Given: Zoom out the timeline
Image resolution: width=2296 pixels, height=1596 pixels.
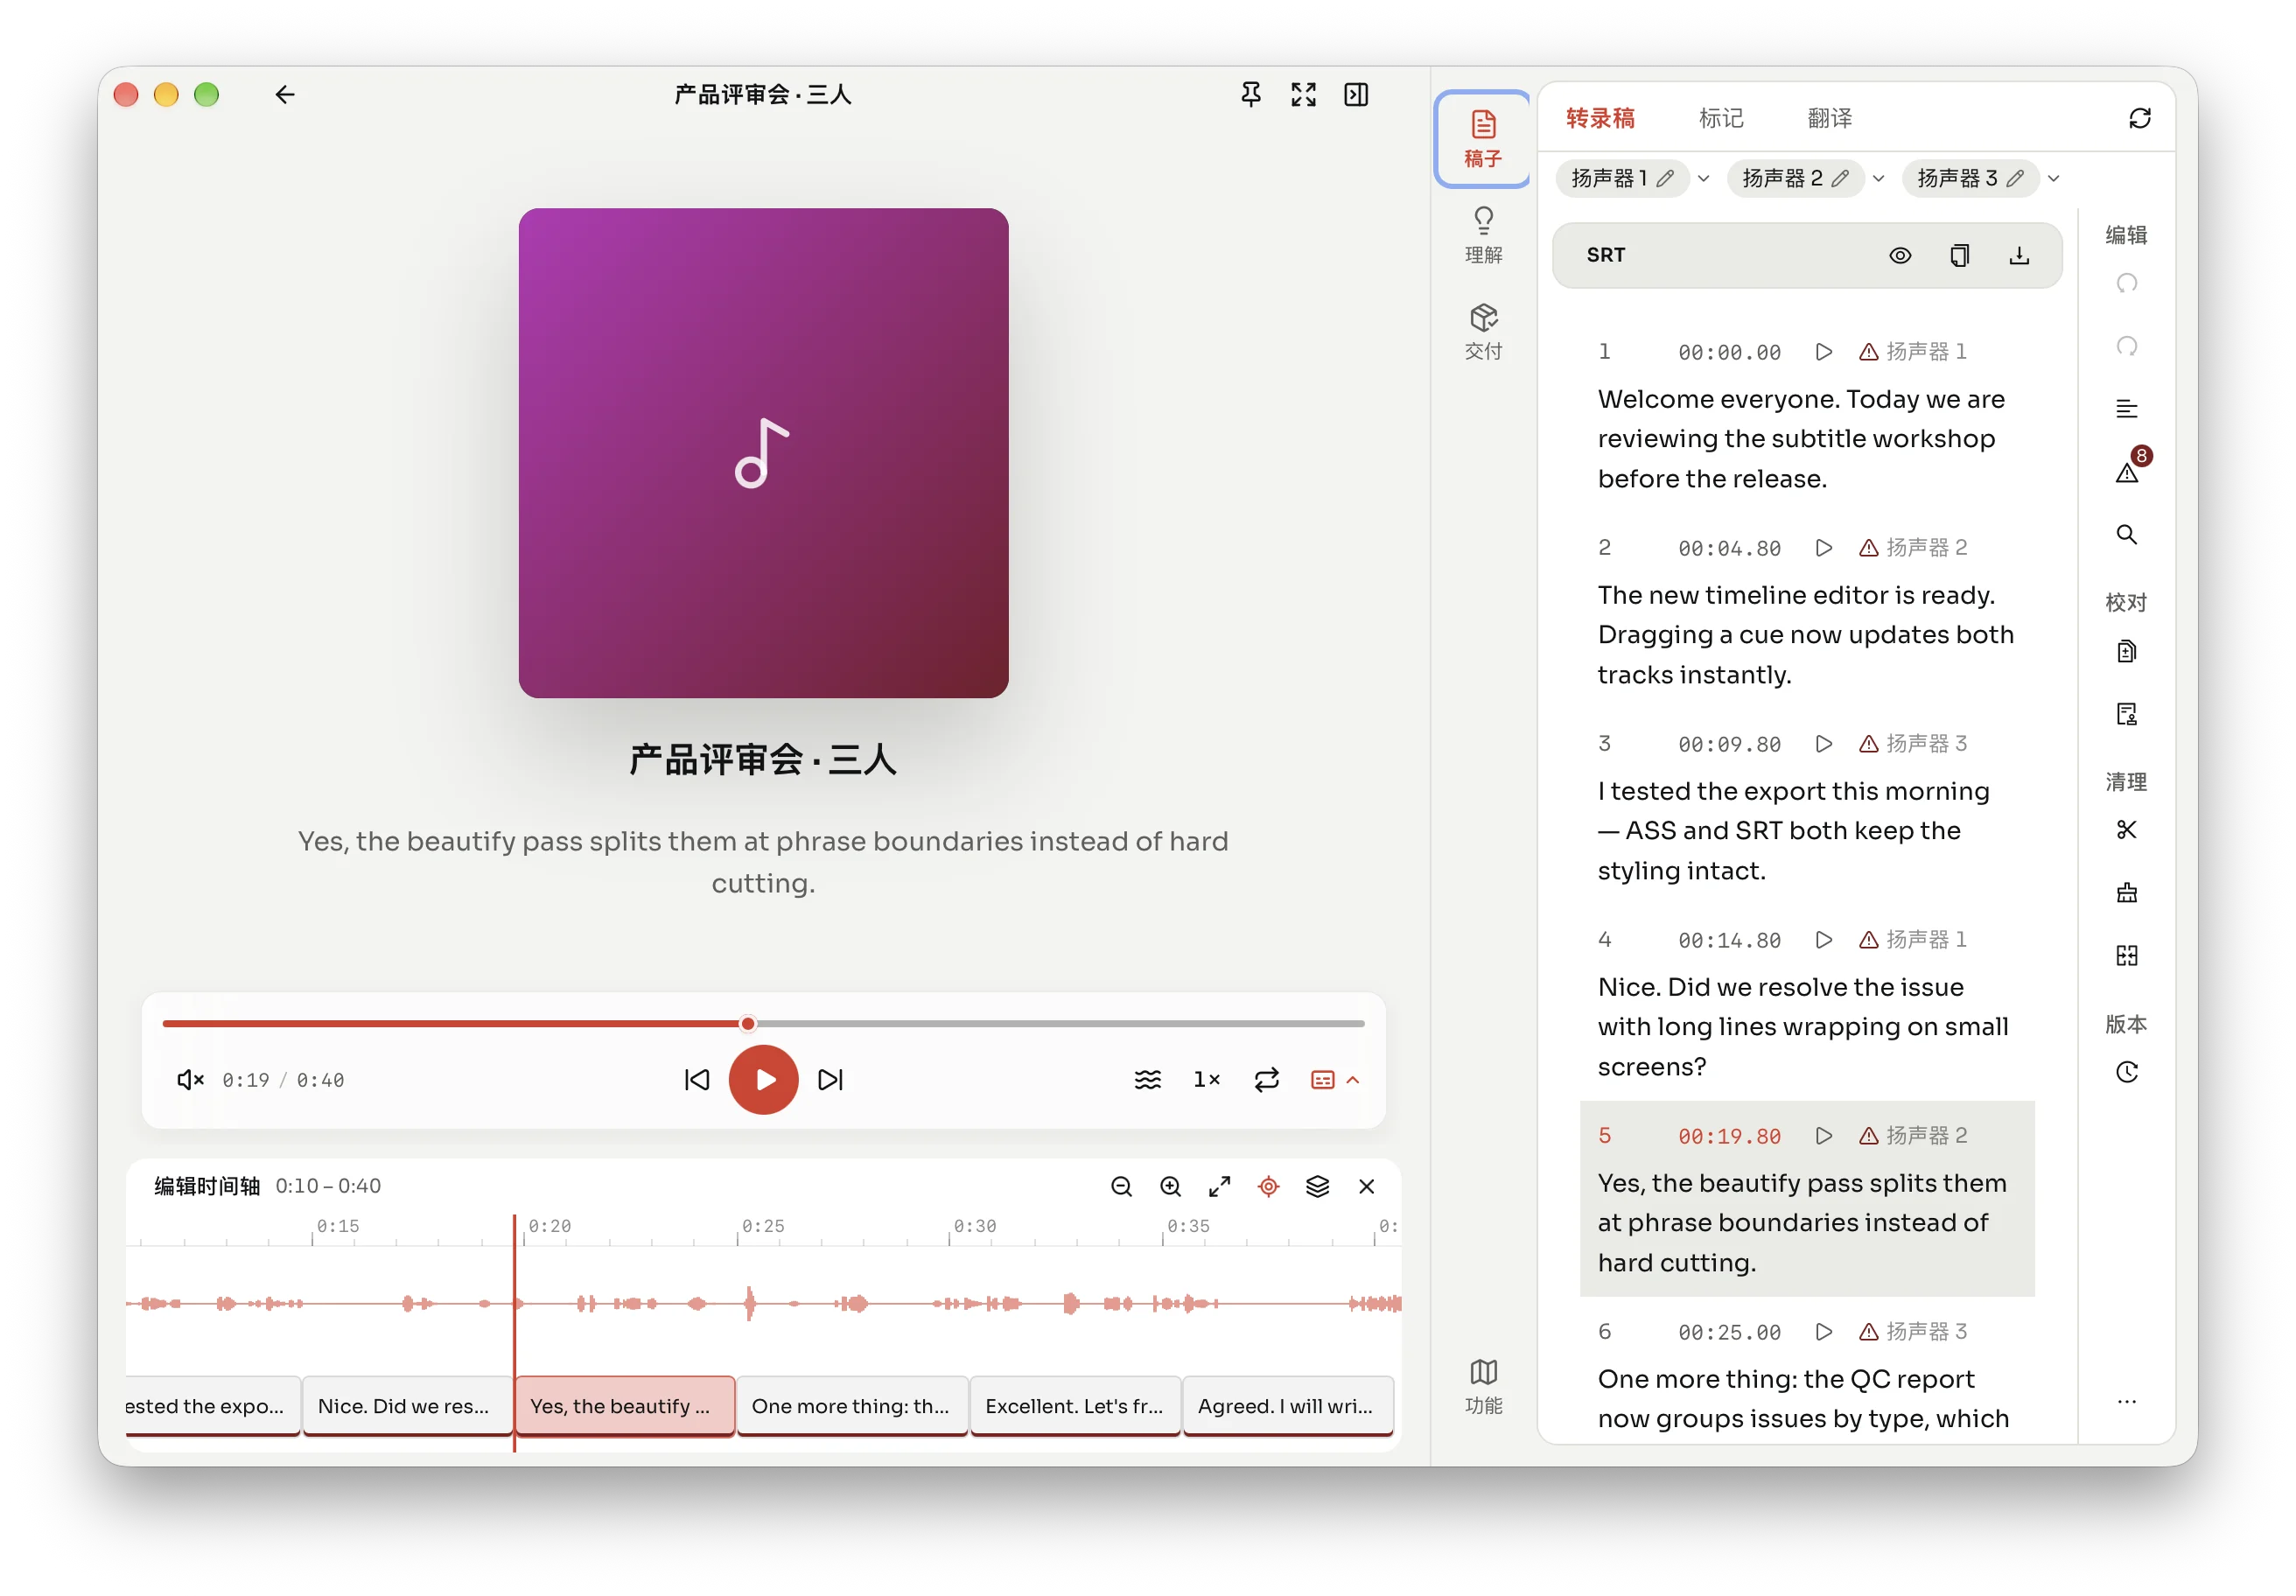Looking at the screenshot, I should (1121, 1186).
